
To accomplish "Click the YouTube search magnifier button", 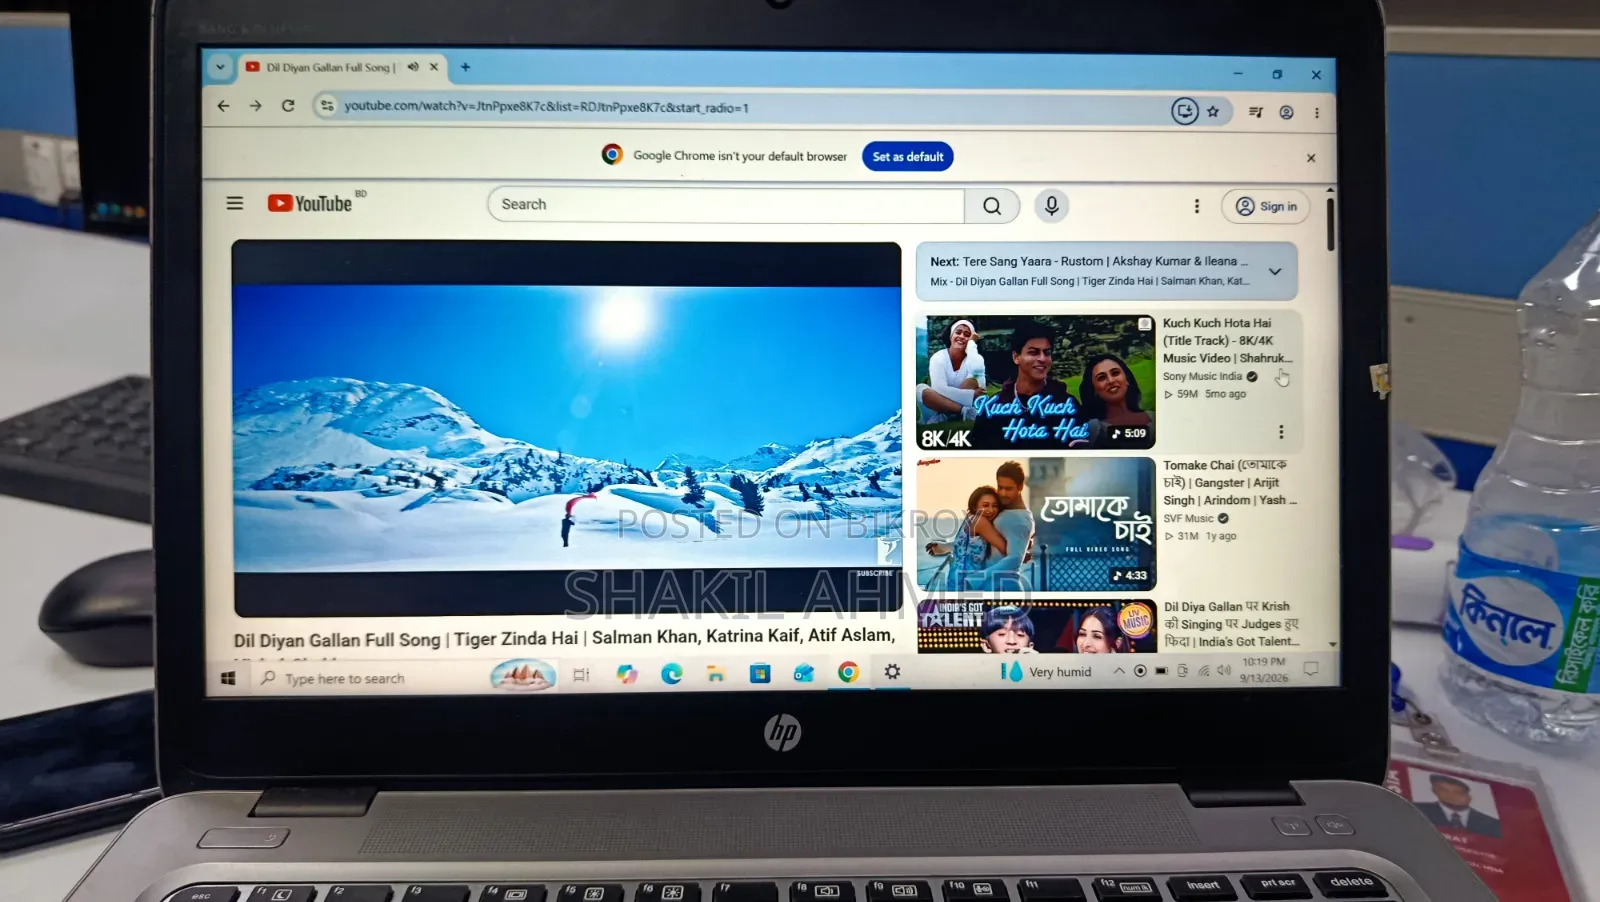I will [992, 205].
